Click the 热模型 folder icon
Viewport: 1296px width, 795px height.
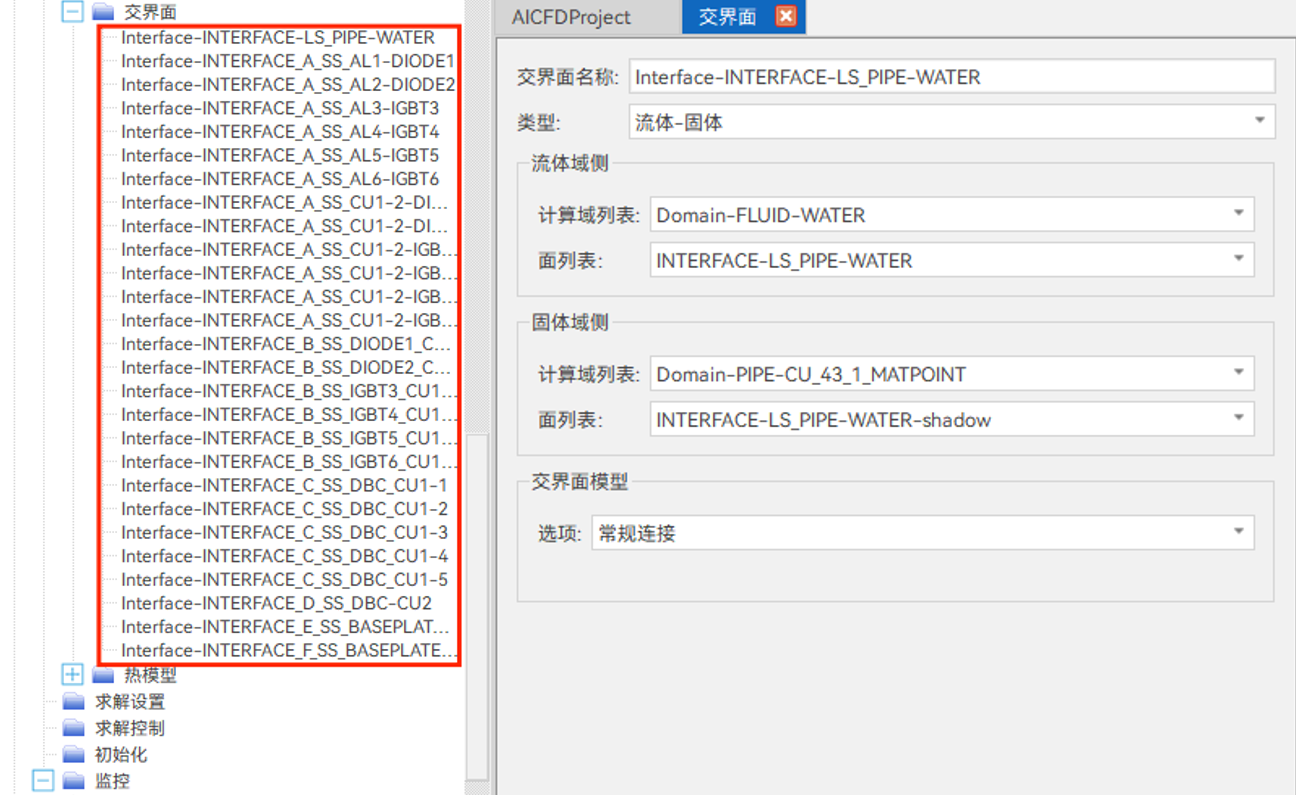(x=102, y=675)
